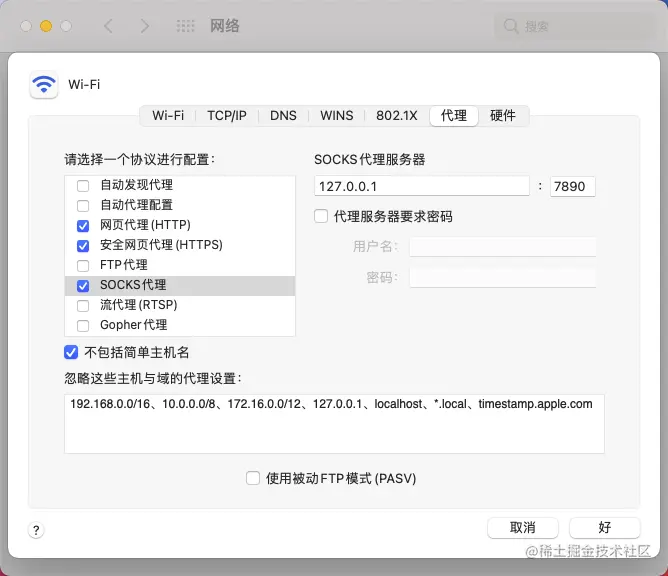
Task: Enable the 流代理 (RTSP) checkbox
Action: pos(83,306)
